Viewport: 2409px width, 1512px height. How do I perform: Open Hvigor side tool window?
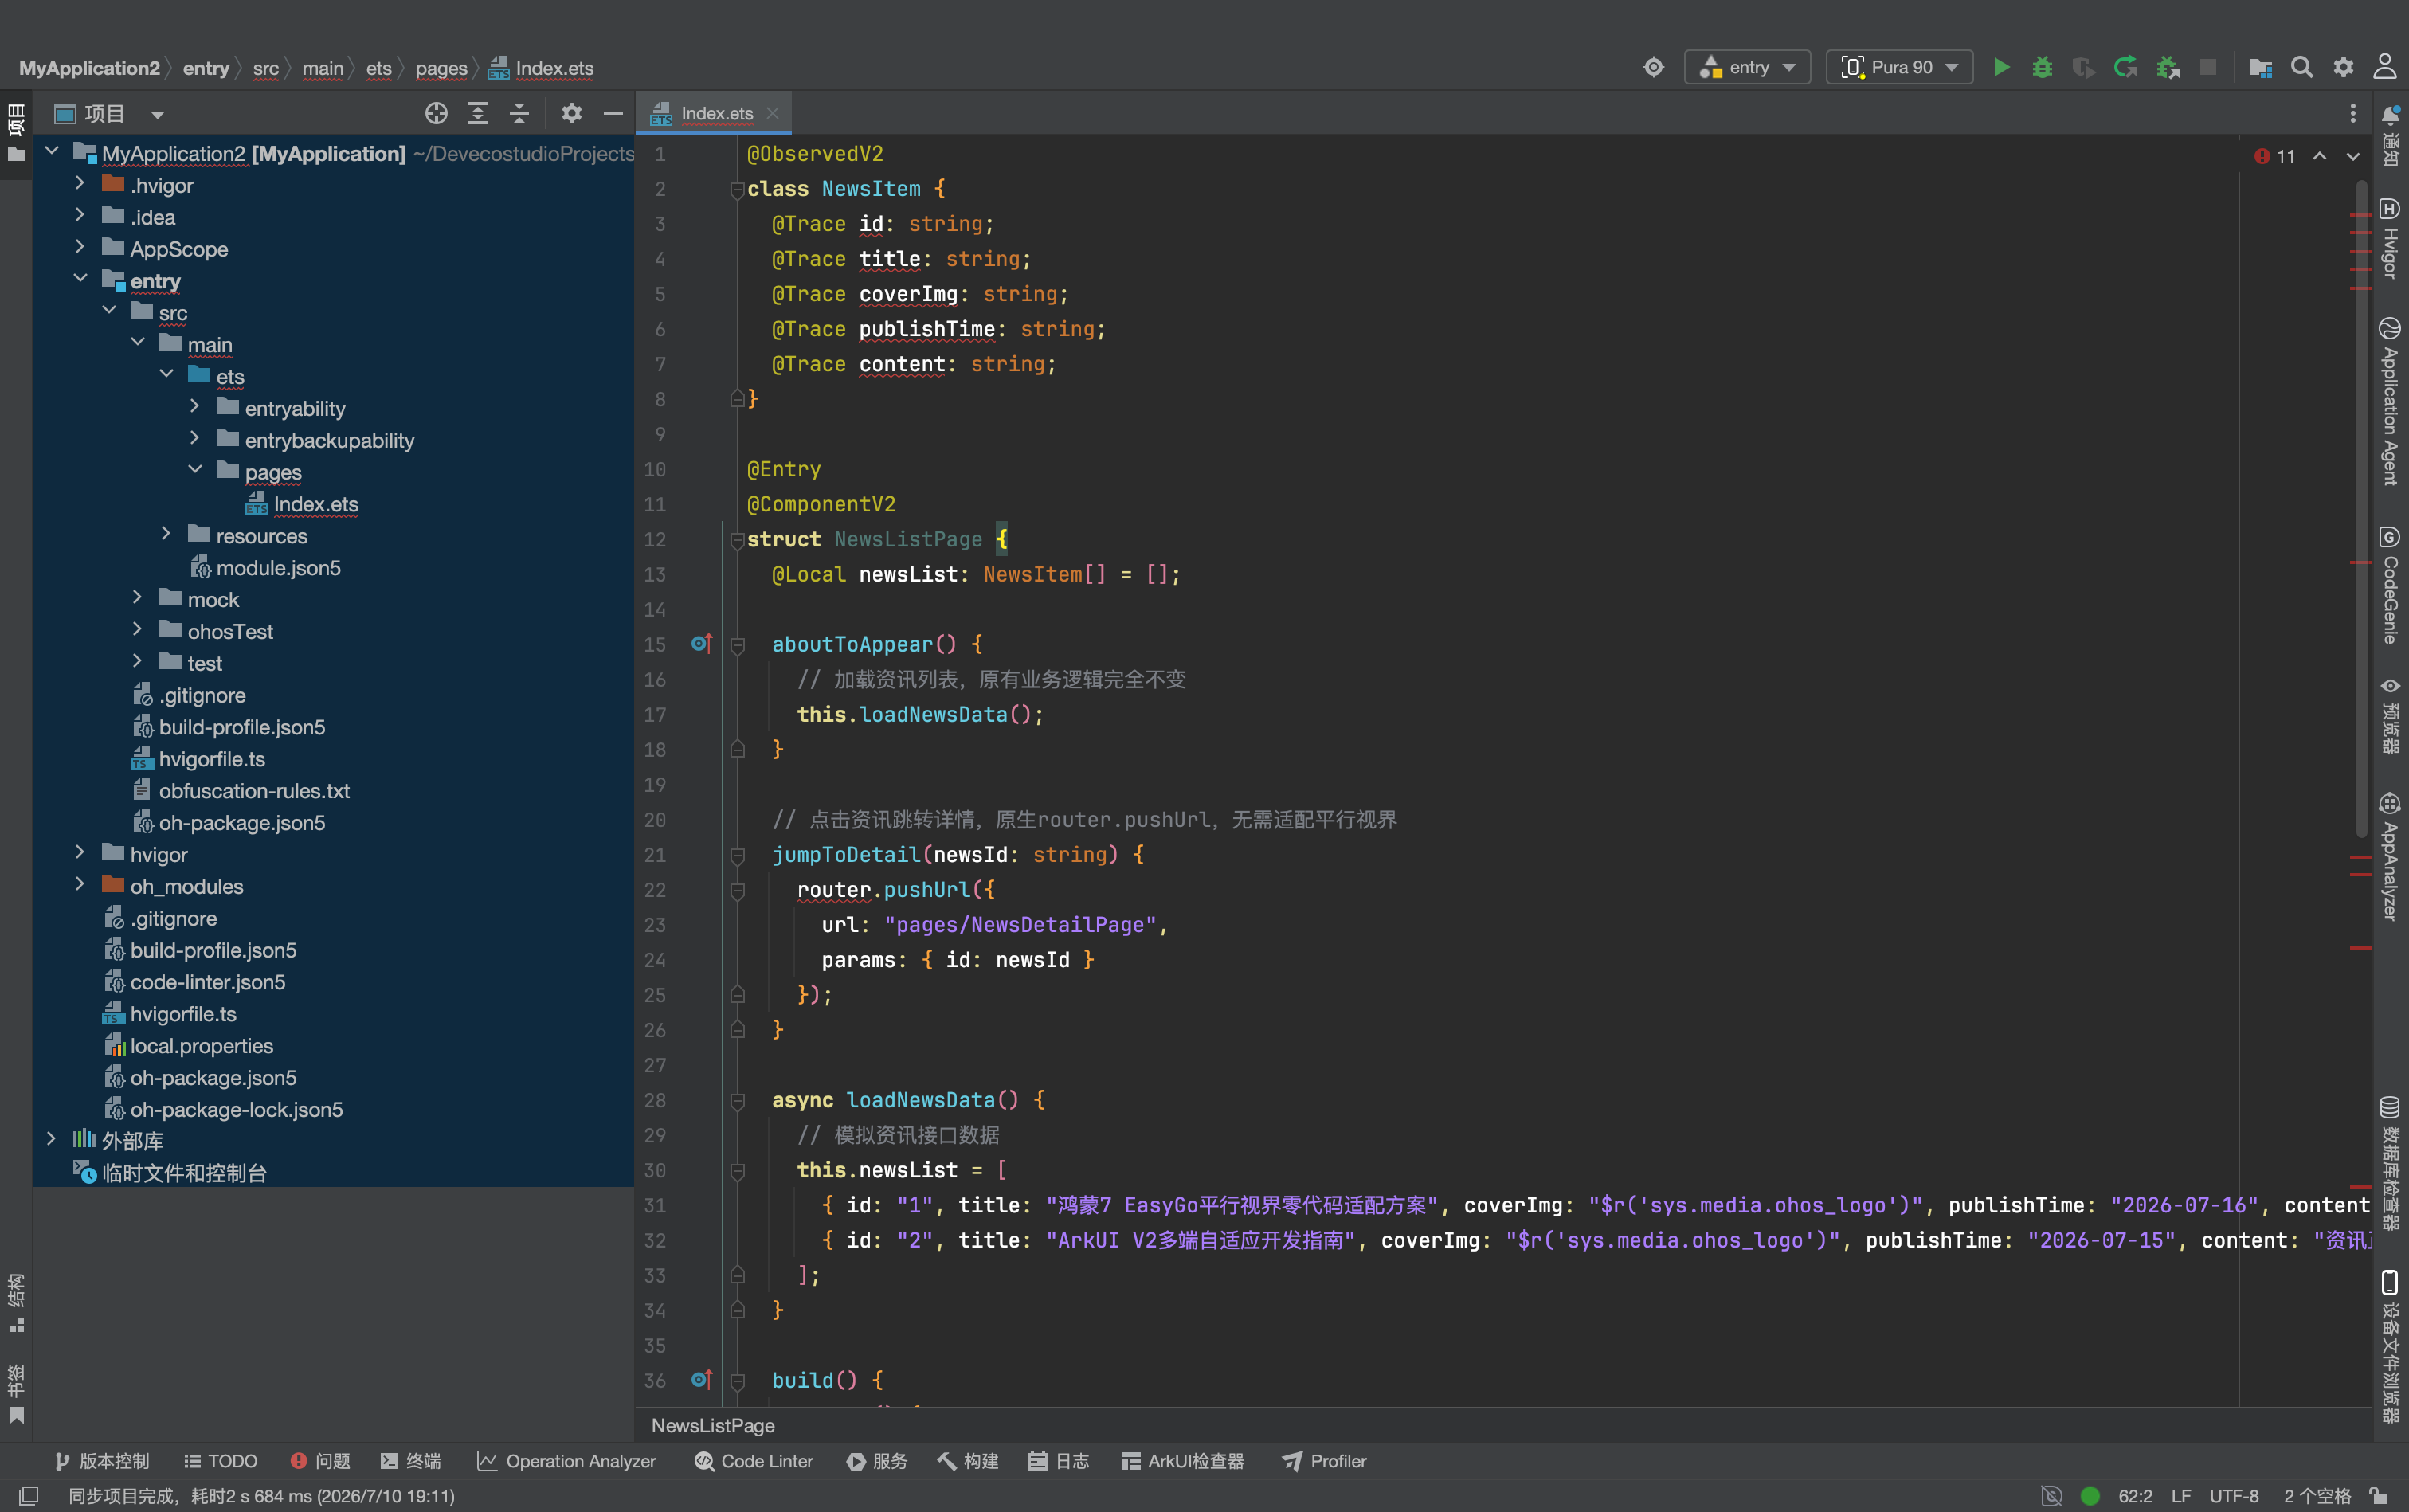click(x=2390, y=239)
